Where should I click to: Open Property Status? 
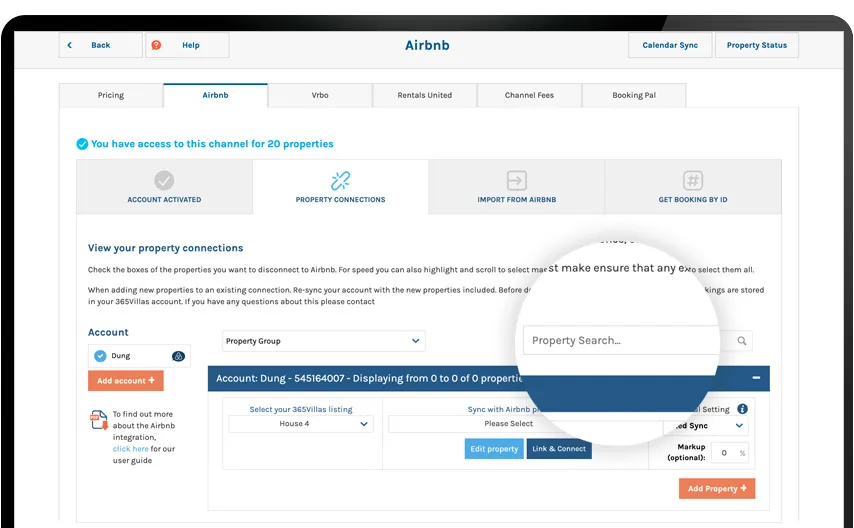tap(757, 45)
